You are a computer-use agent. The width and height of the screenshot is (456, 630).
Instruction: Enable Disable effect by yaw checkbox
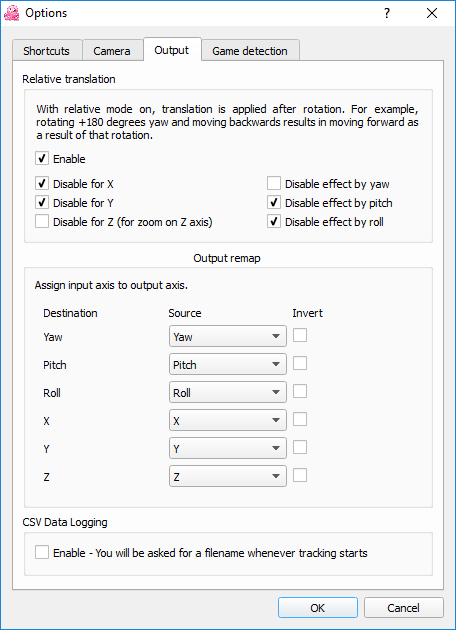coord(274,184)
